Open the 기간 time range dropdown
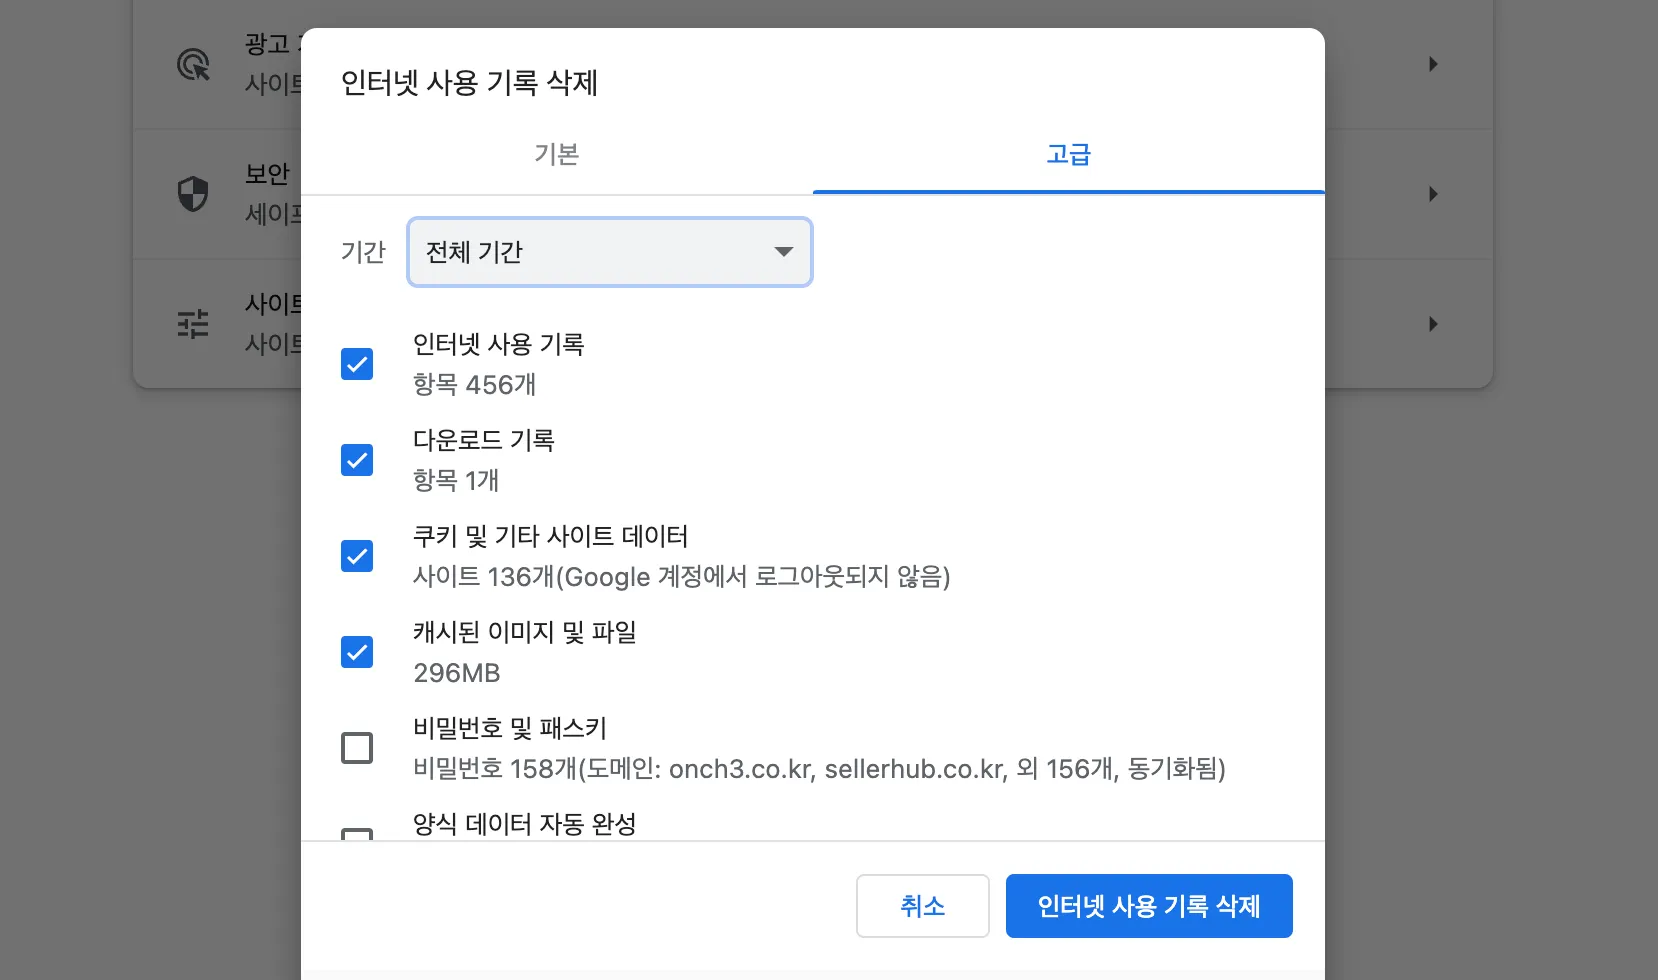The width and height of the screenshot is (1658, 980). tap(610, 252)
